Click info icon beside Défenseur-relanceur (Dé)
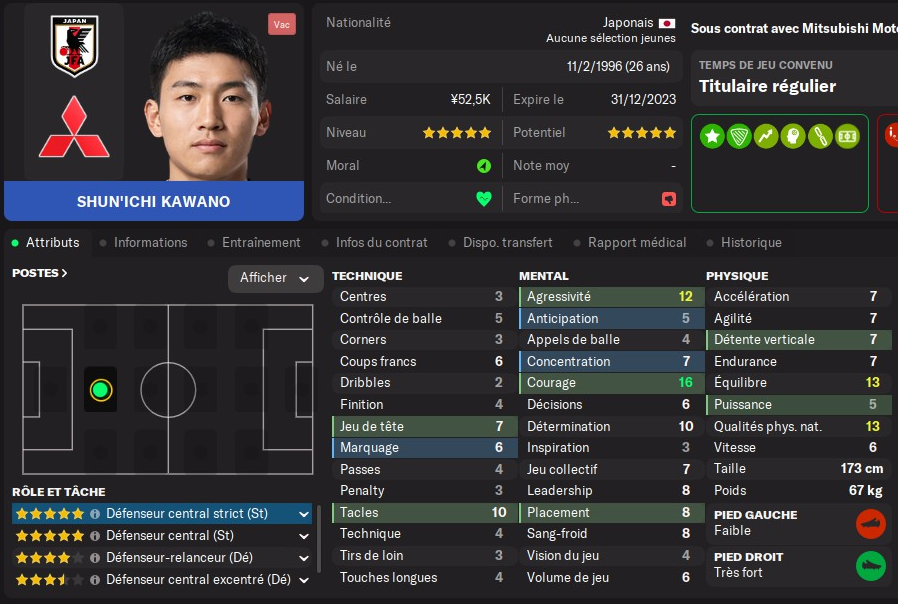 pos(95,558)
